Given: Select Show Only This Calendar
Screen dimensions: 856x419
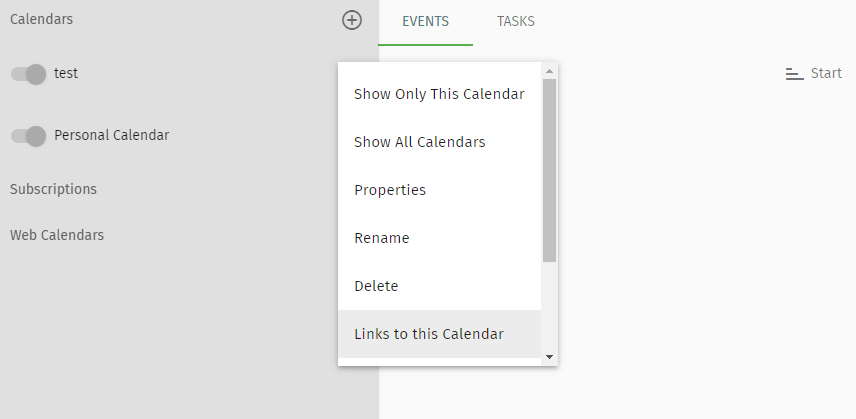Looking at the screenshot, I should pos(439,94).
